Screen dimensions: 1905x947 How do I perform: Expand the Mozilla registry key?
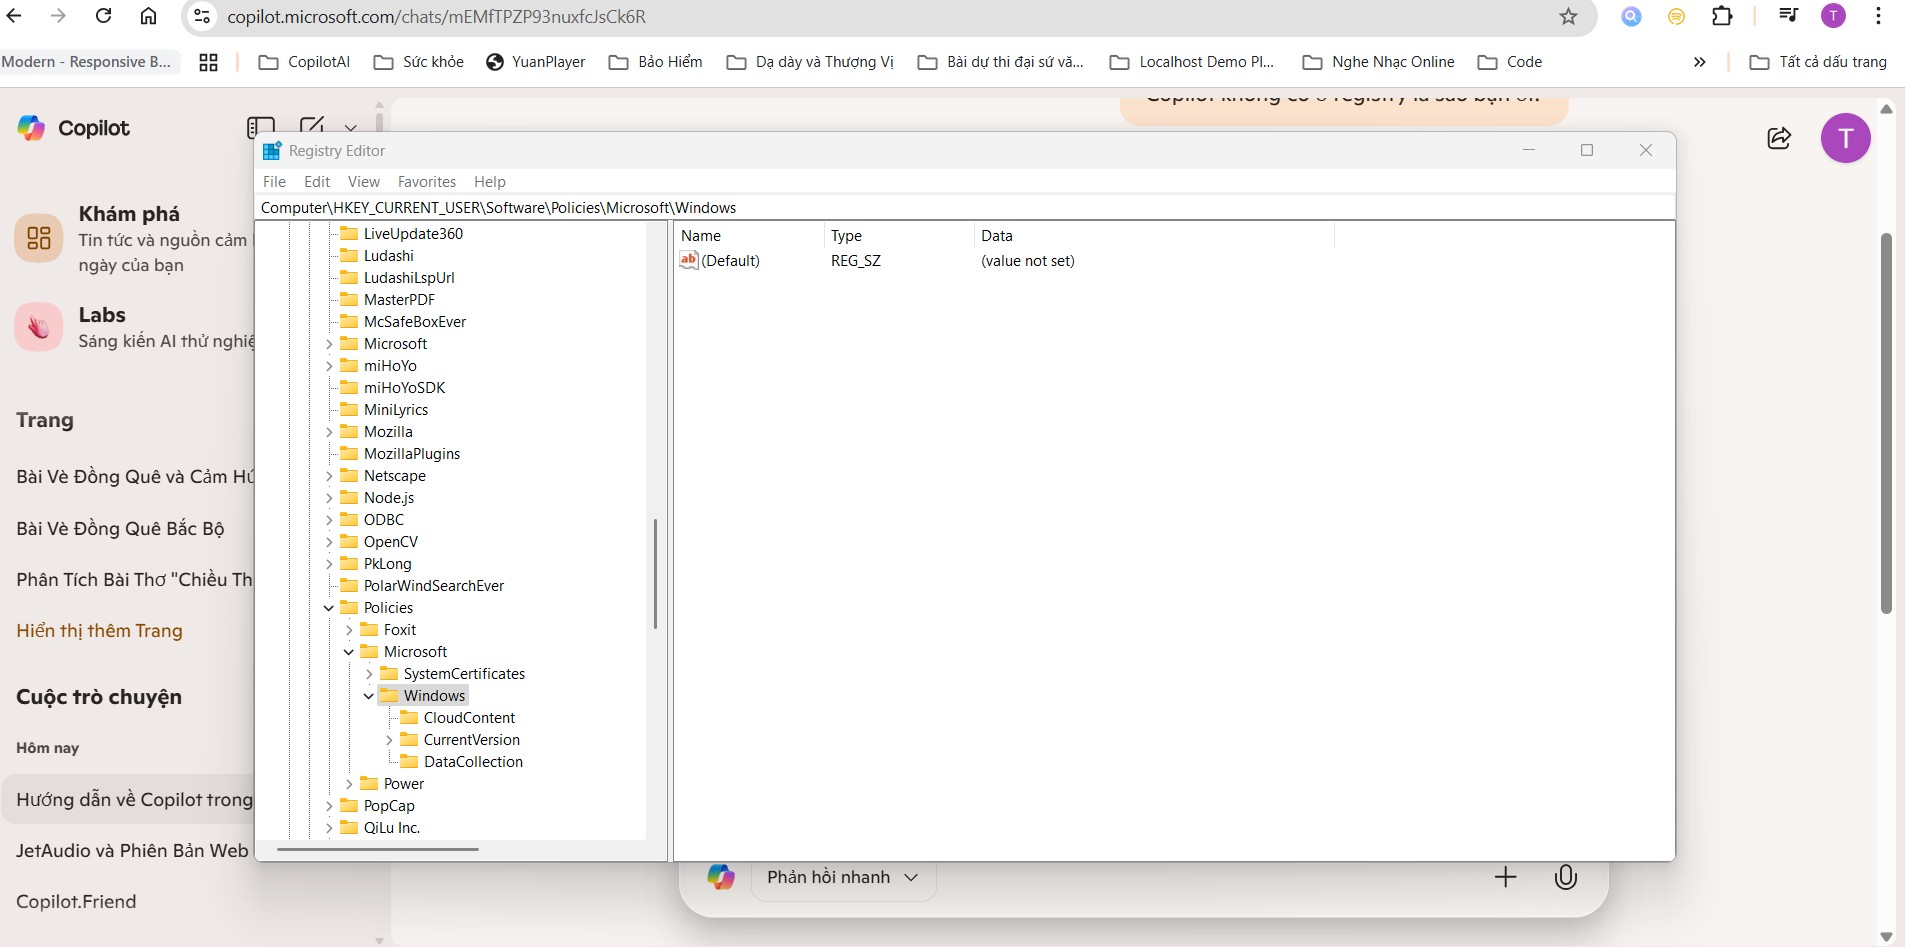(331, 432)
